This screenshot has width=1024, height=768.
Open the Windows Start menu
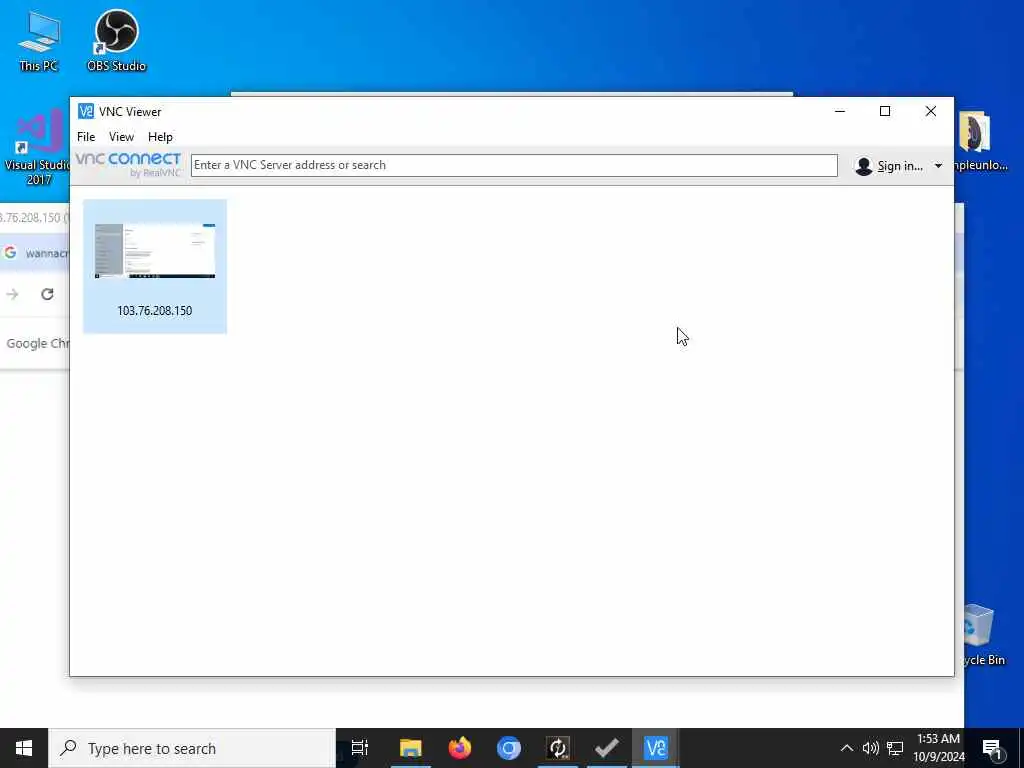tap(24, 748)
